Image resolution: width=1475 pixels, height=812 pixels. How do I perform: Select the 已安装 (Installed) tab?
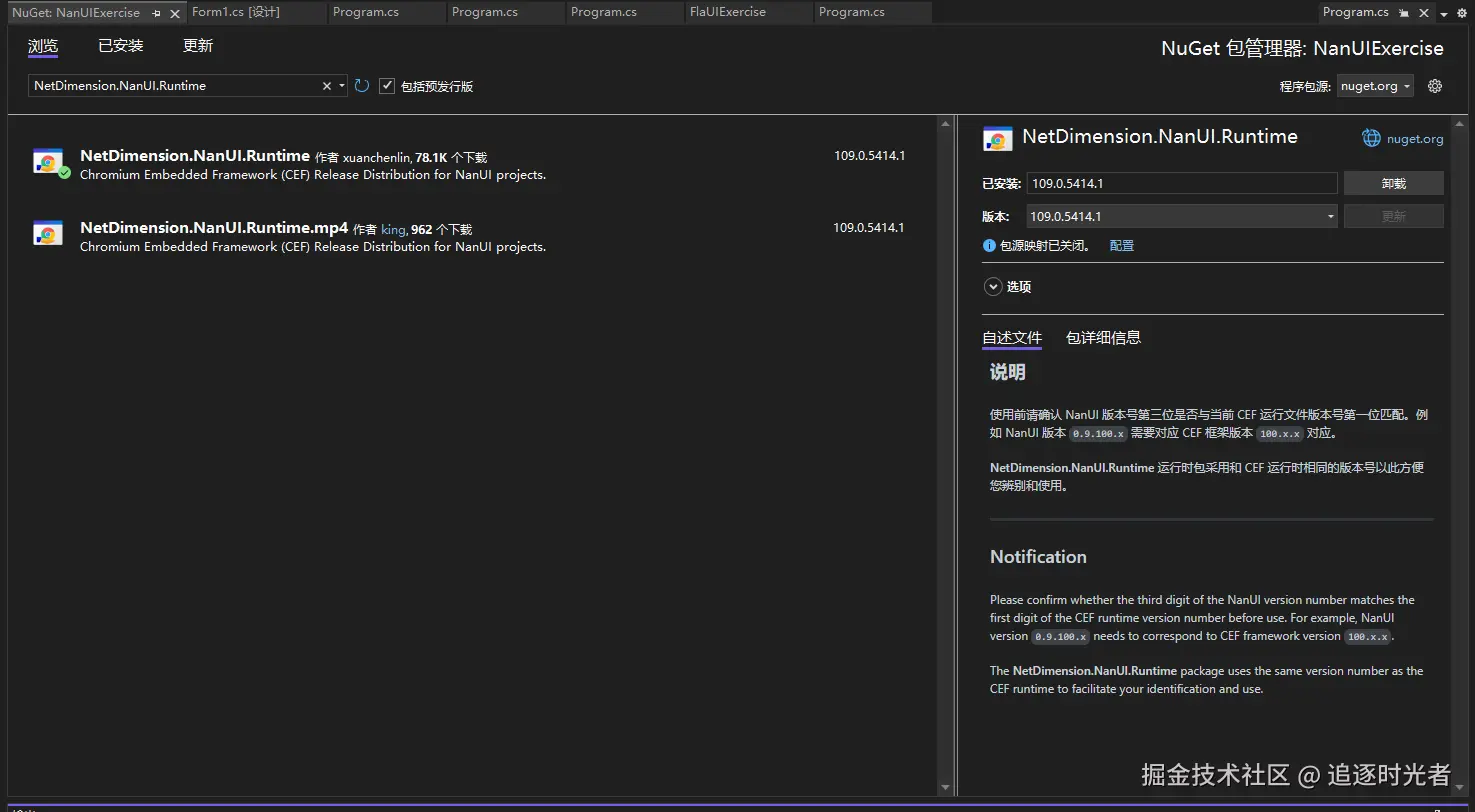tap(121, 46)
